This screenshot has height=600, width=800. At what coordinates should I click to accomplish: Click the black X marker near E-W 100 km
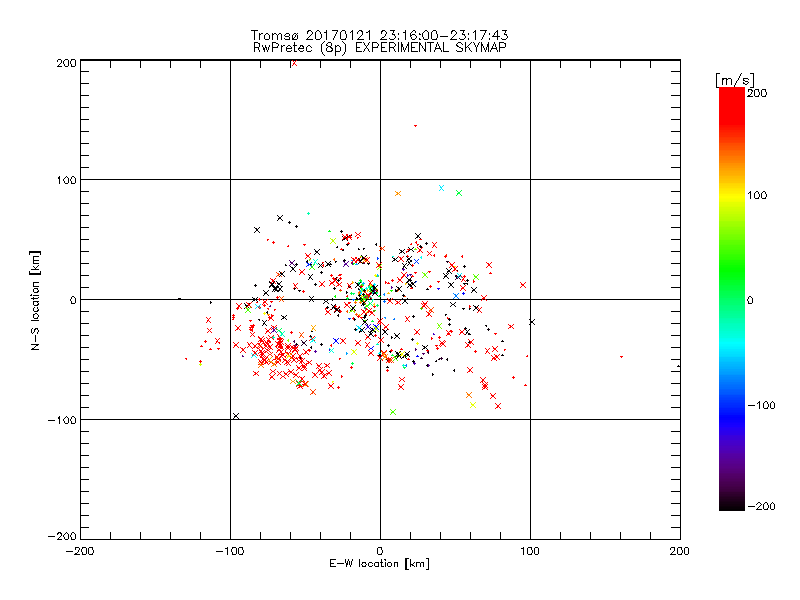tap(532, 322)
